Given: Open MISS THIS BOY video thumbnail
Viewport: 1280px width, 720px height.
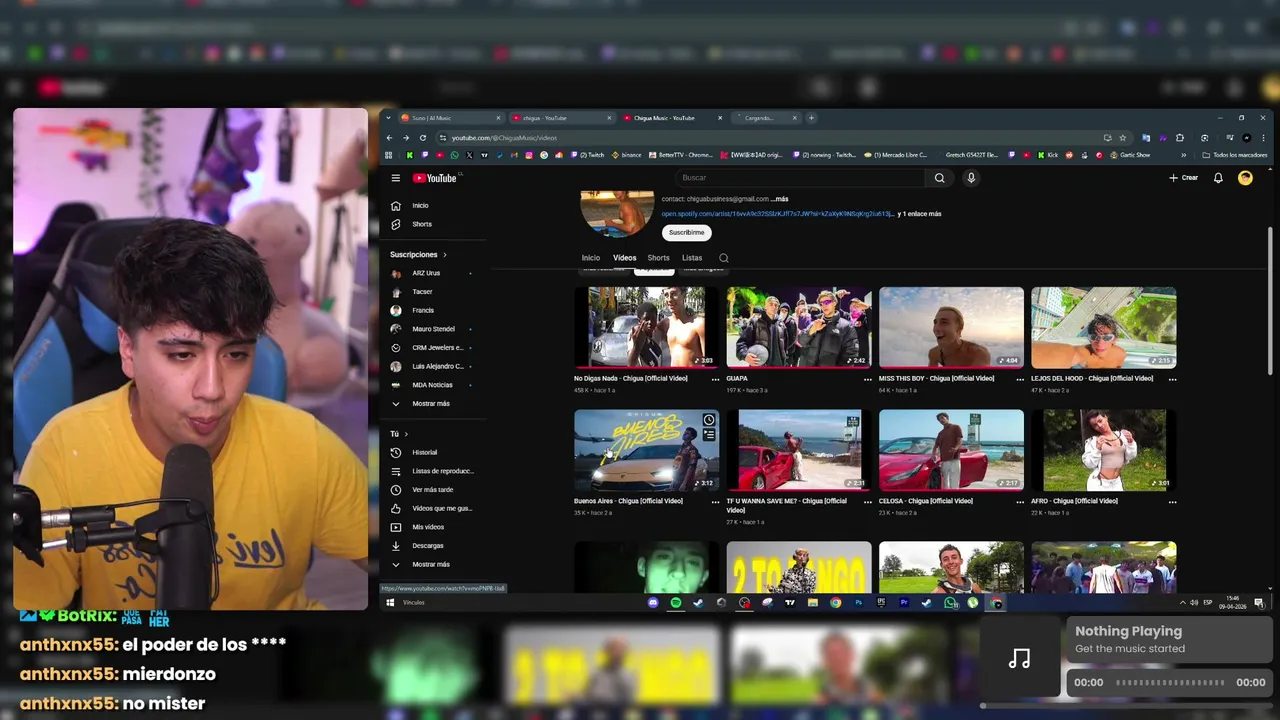Looking at the screenshot, I should point(951,328).
